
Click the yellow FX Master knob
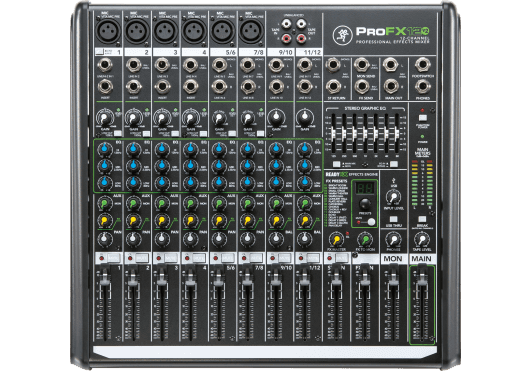tap(336, 240)
